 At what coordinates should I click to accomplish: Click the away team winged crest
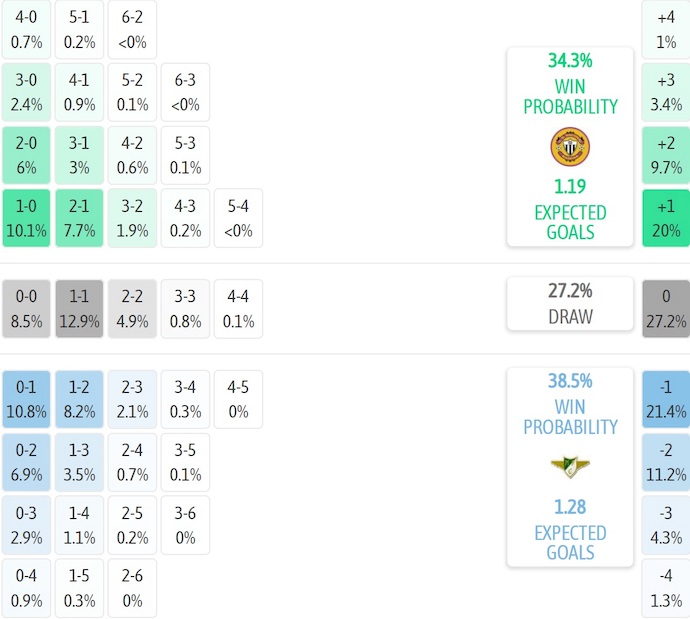point(570,466)
